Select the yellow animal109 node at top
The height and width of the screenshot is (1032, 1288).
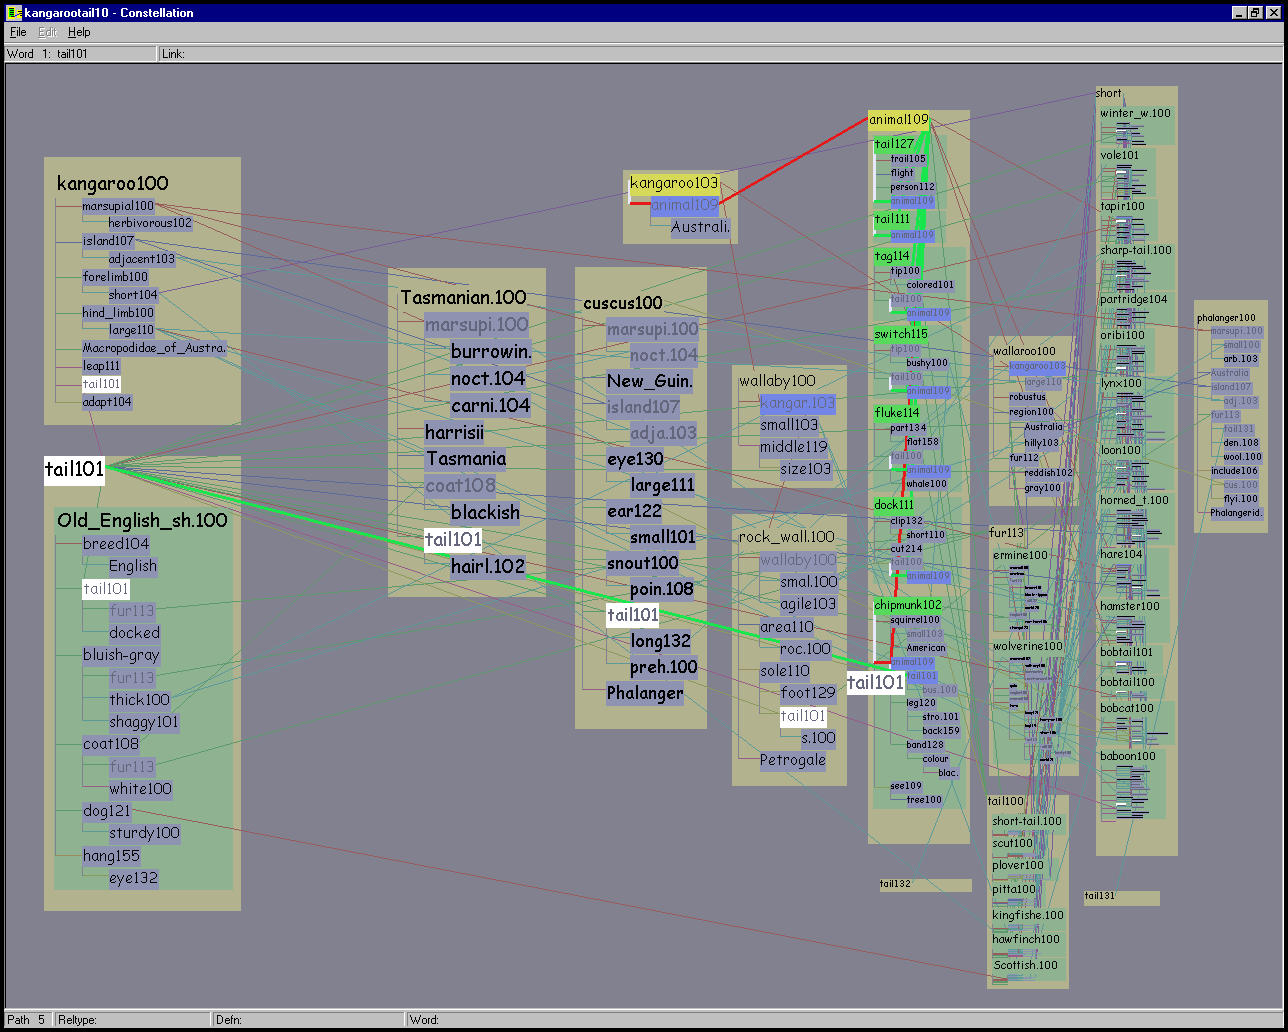coord(898,120)
